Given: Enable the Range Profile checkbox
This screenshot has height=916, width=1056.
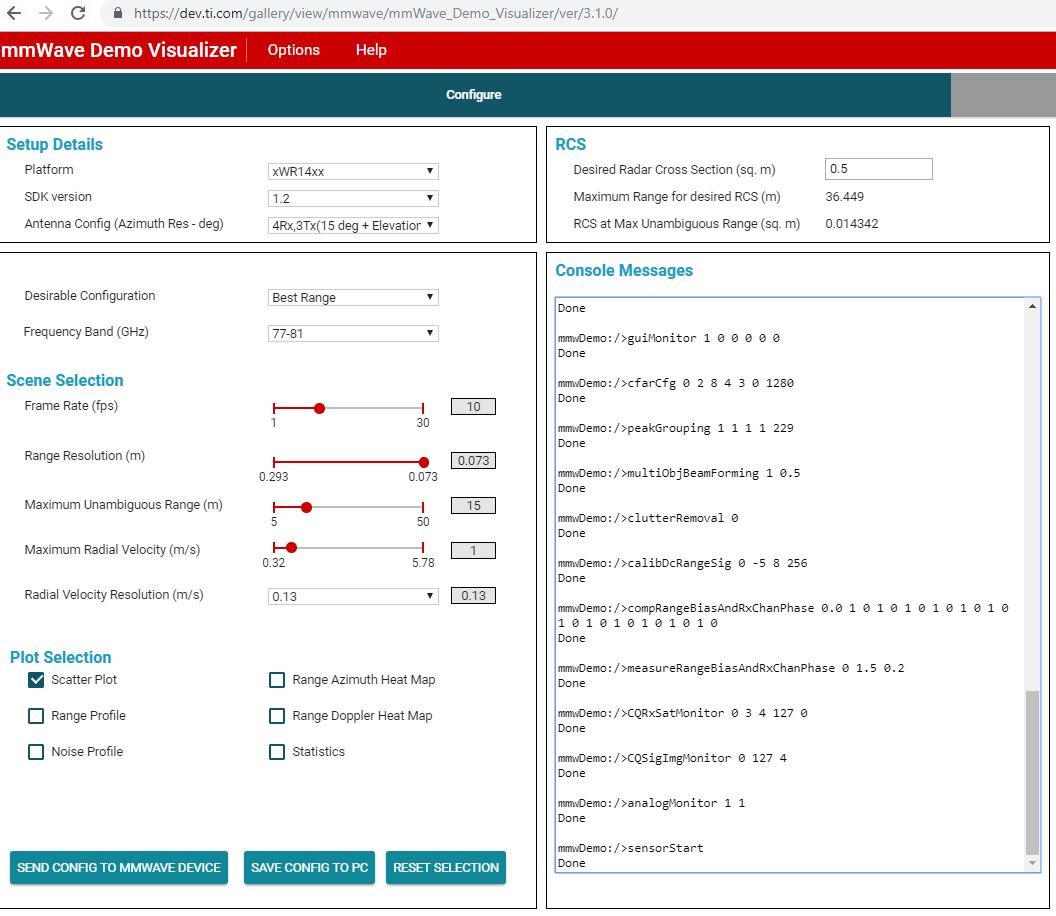Looking at the screenshot, I should tap(36, 715).
